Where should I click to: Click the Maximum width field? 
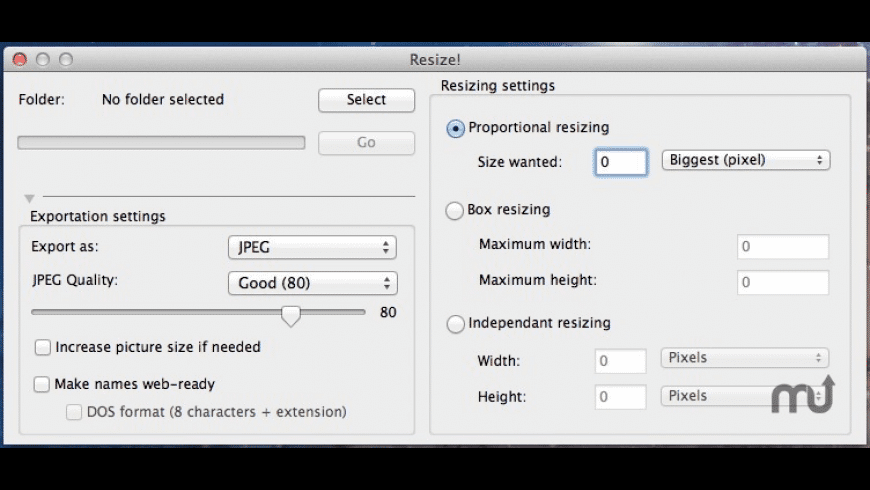click(x=783, y=247)
